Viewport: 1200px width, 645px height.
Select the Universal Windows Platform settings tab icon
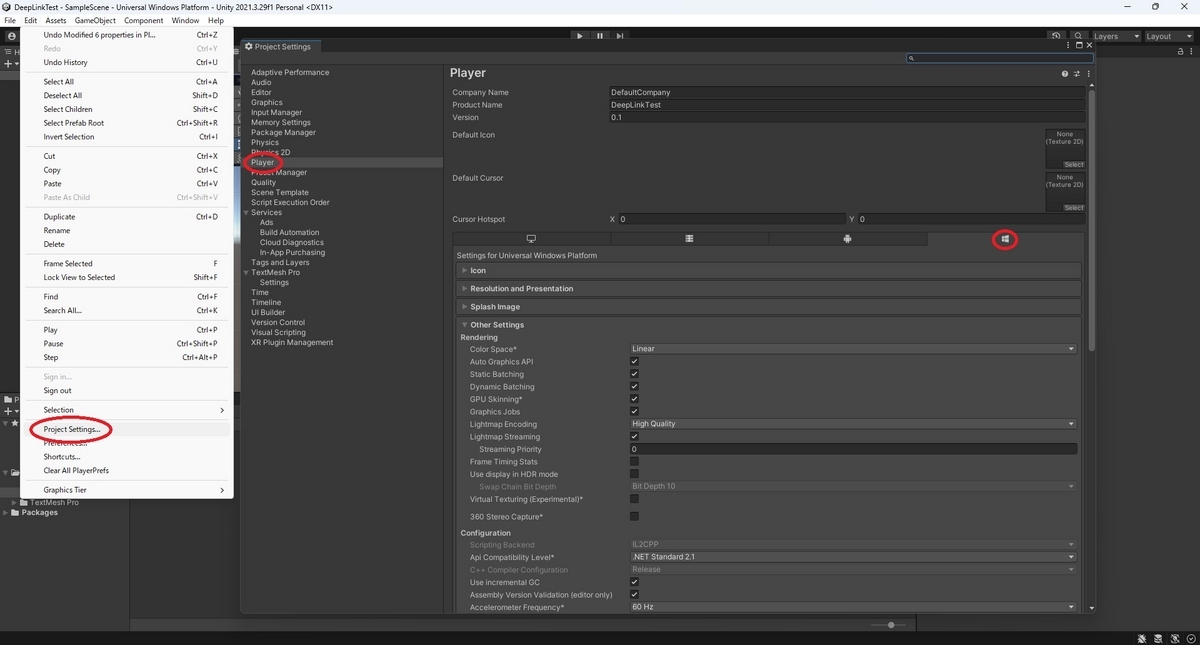pyautogui.click(x=1005, y=239)
